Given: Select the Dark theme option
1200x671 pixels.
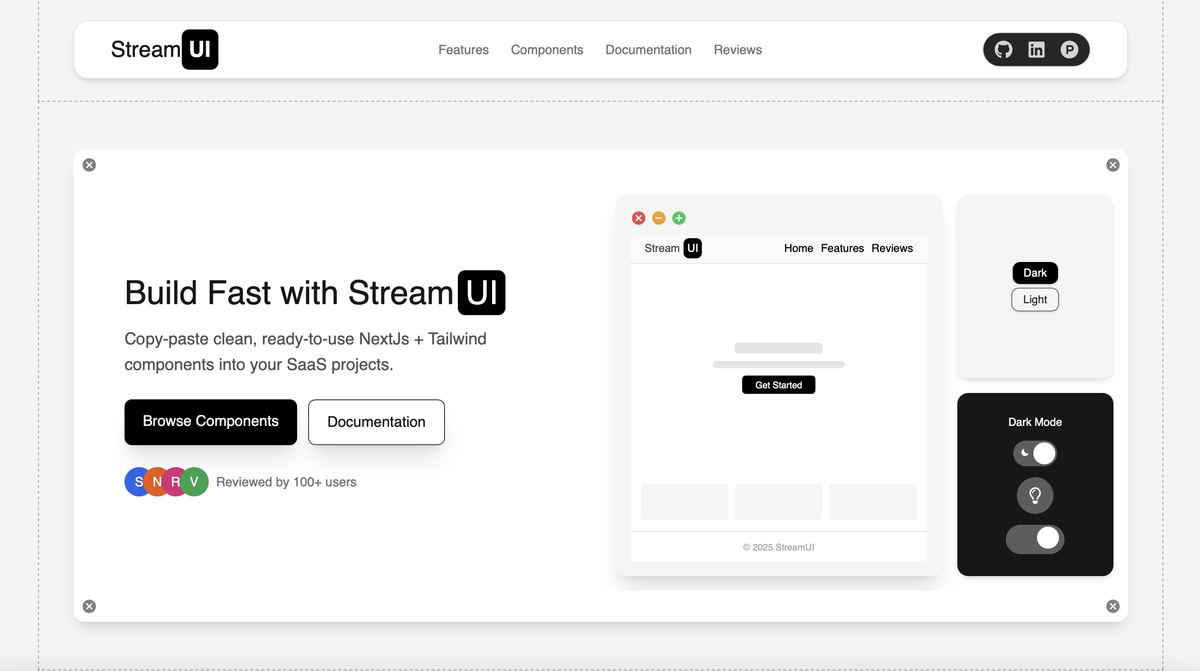Looking at the screenshot, I should [x=1035, y=273].
